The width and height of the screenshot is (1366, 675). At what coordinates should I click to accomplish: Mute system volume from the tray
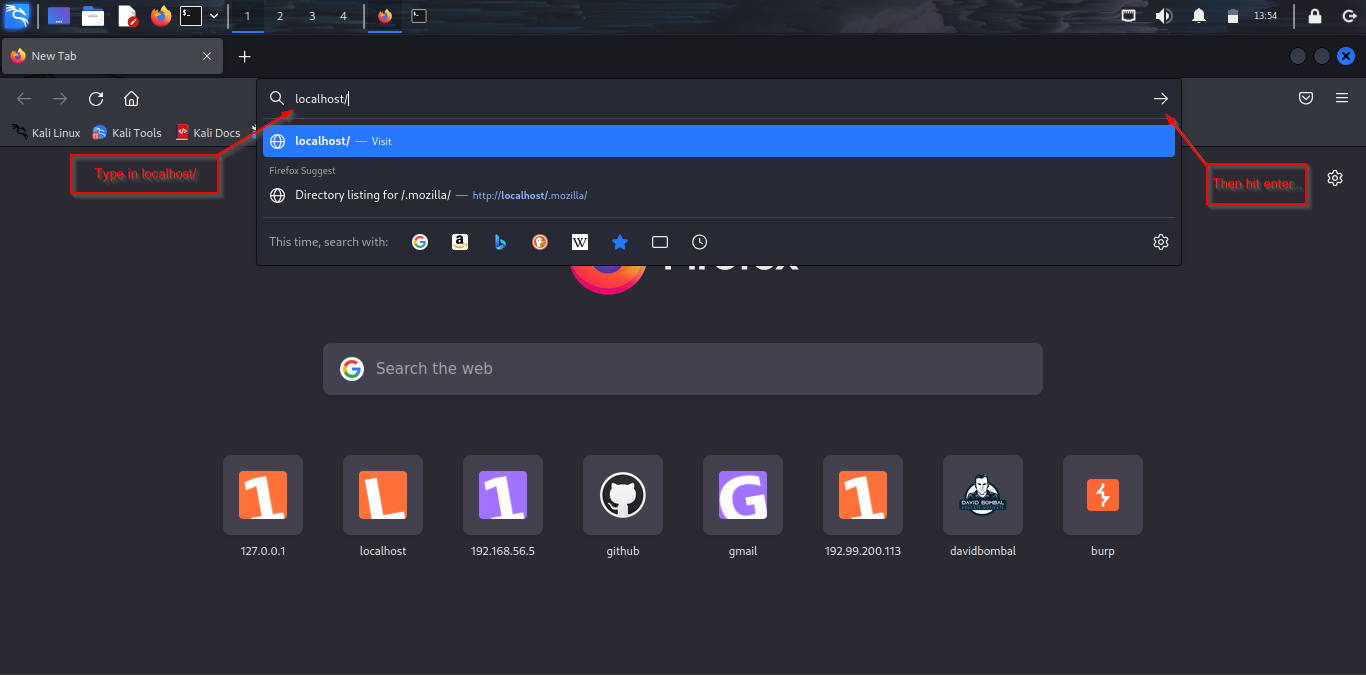(x=1163, y=15)
